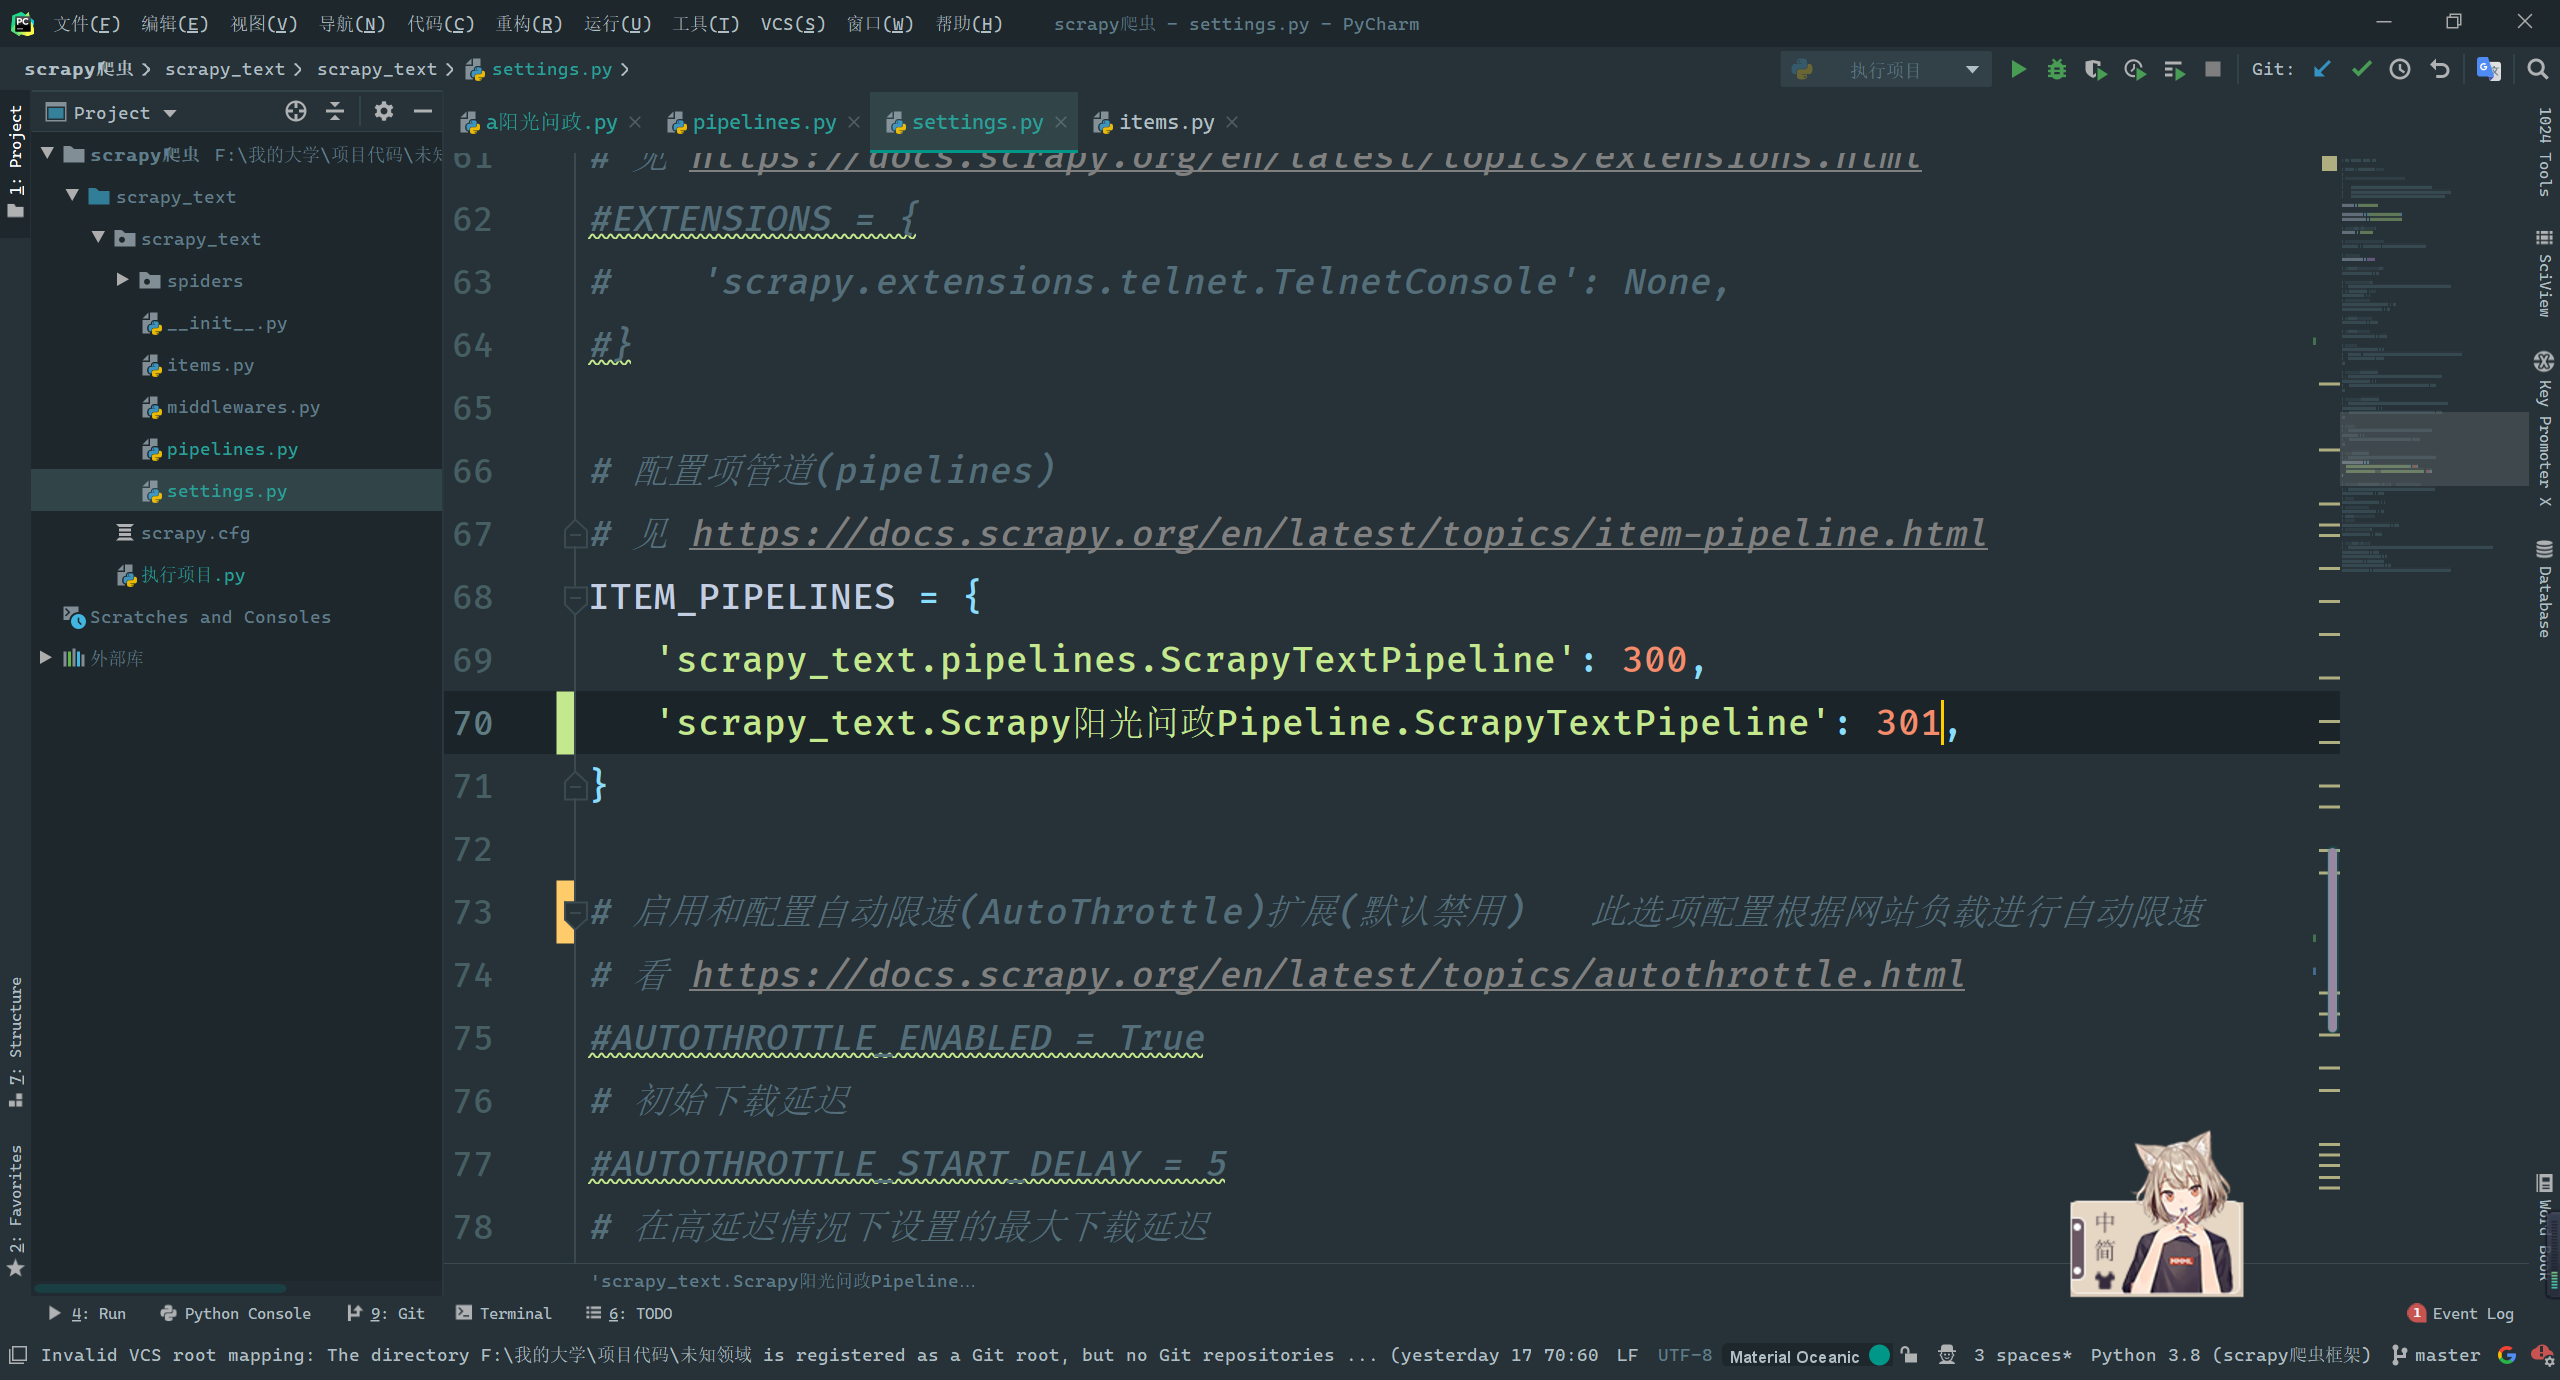Click the green Run button

point(2018,69)
